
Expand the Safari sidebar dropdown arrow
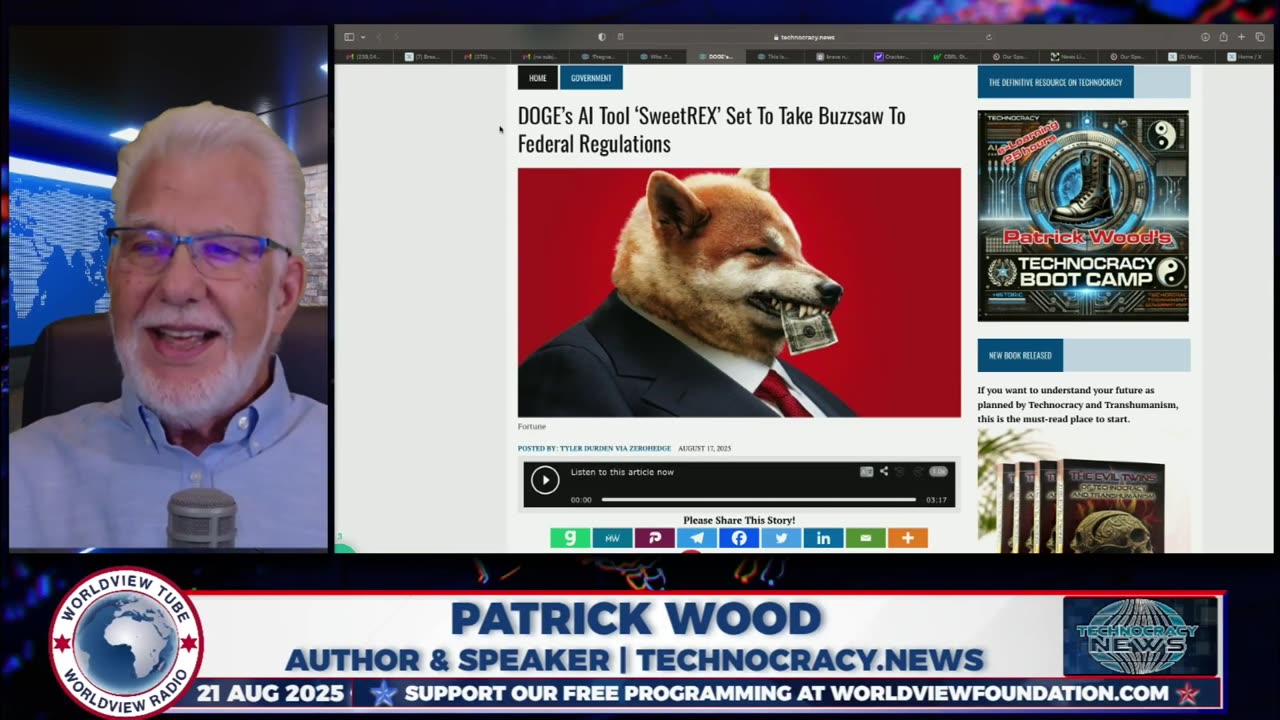tap(362, 37)
